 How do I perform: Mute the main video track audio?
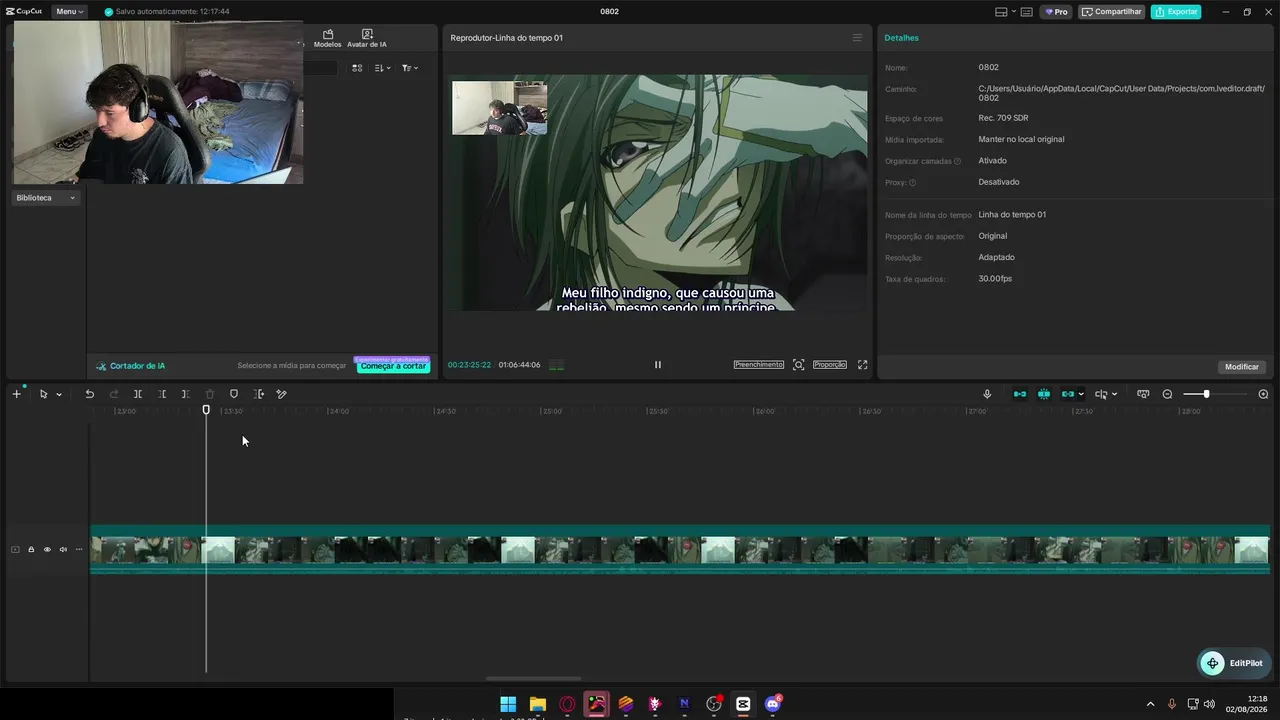click(63, 549)
